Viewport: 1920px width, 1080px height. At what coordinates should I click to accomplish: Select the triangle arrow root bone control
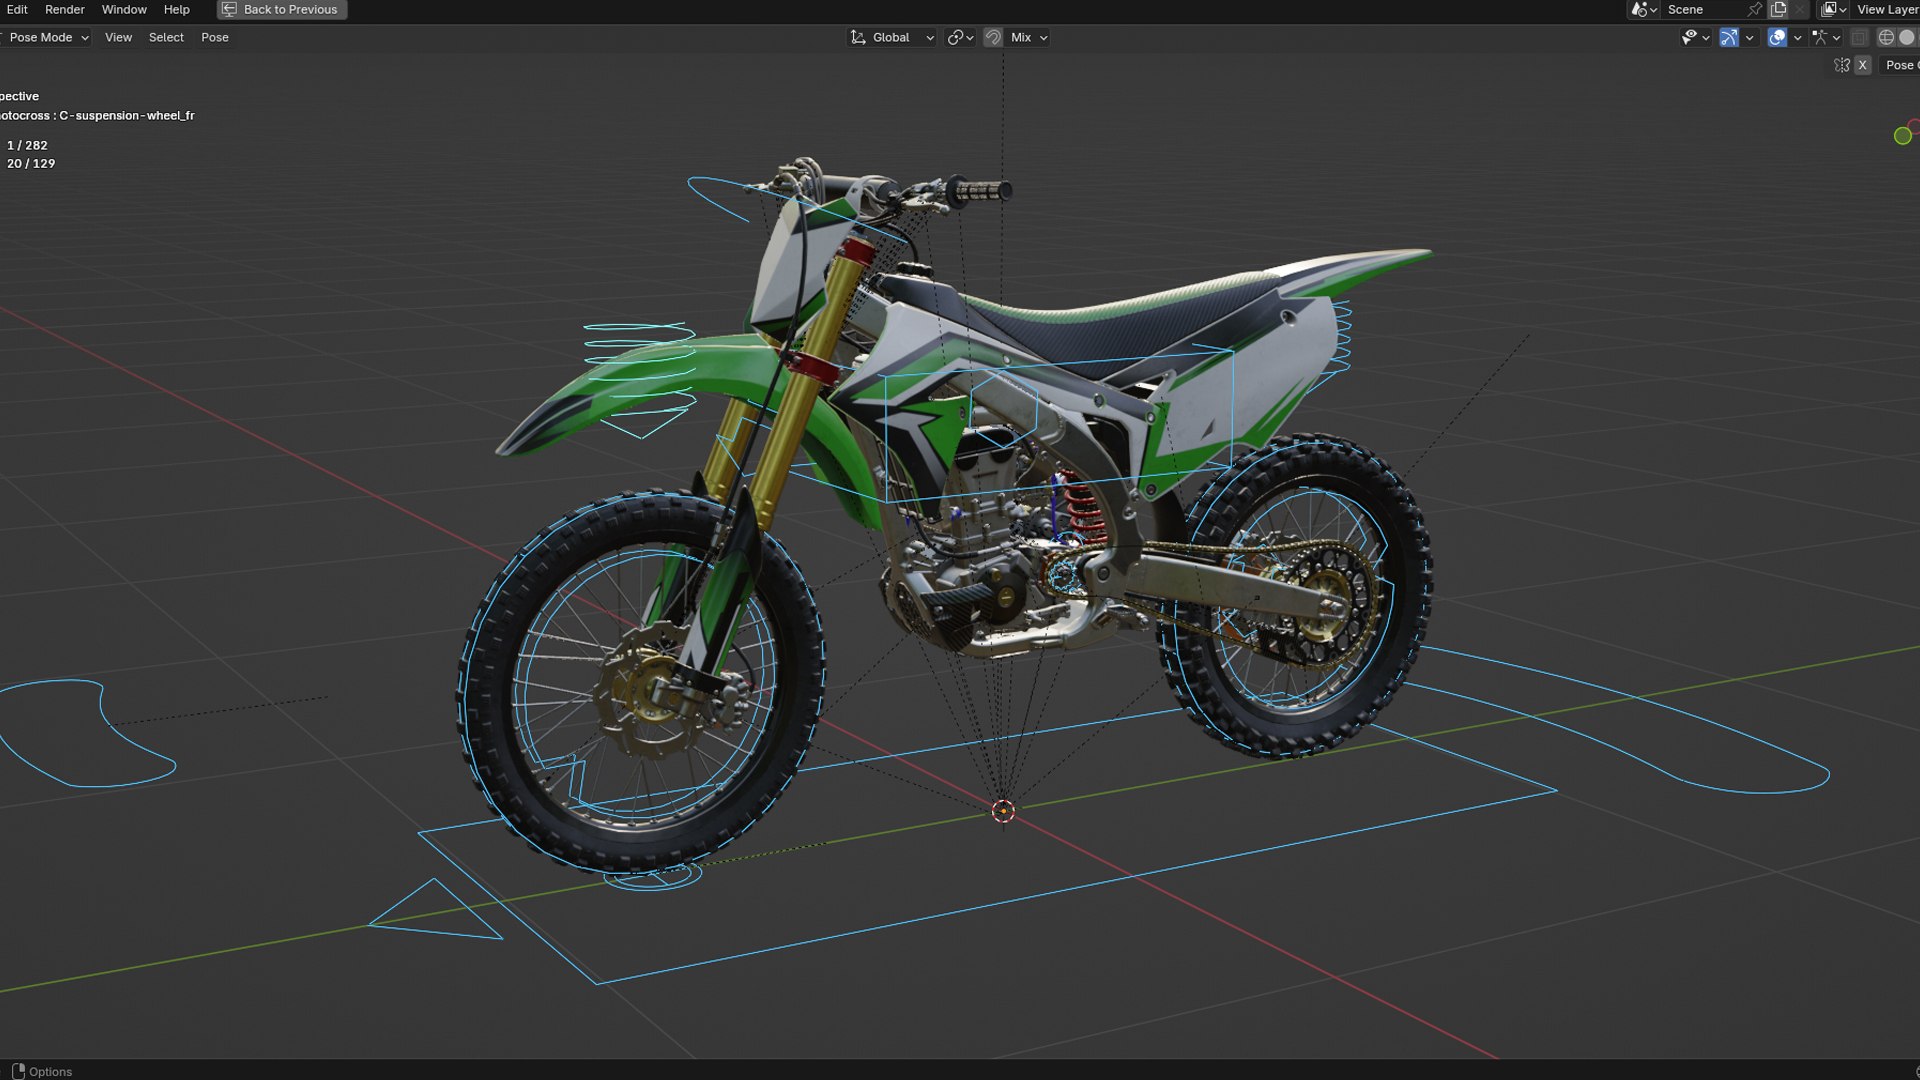[x=435, y=909]
